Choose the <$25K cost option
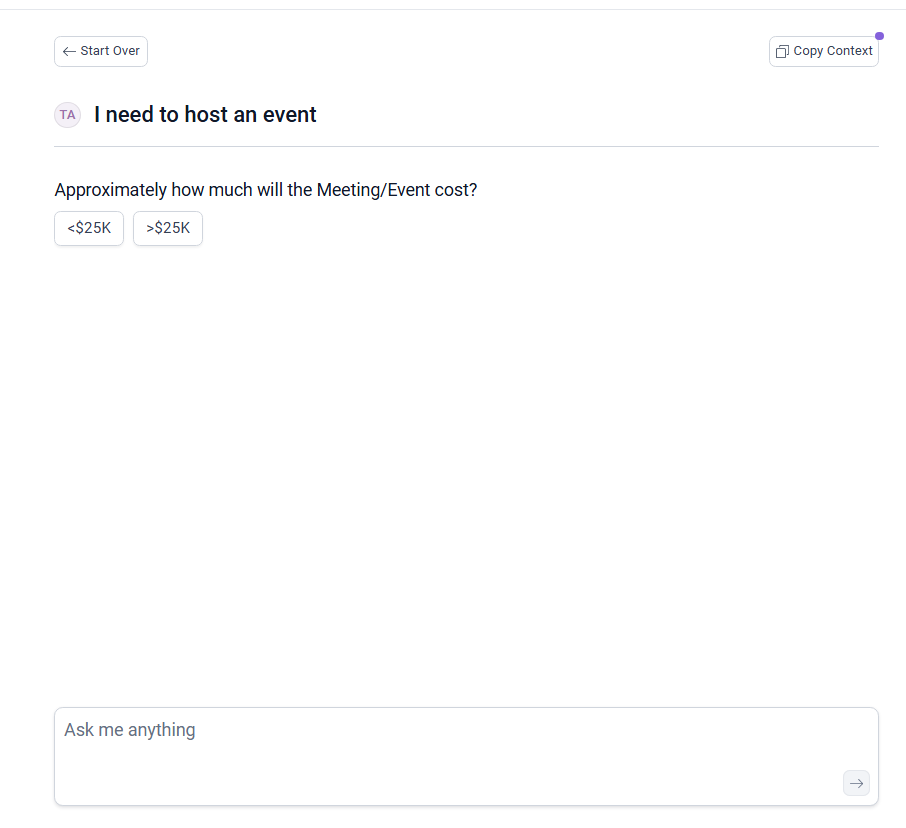Viewport: 906px width, 828px height. point(89,228)
